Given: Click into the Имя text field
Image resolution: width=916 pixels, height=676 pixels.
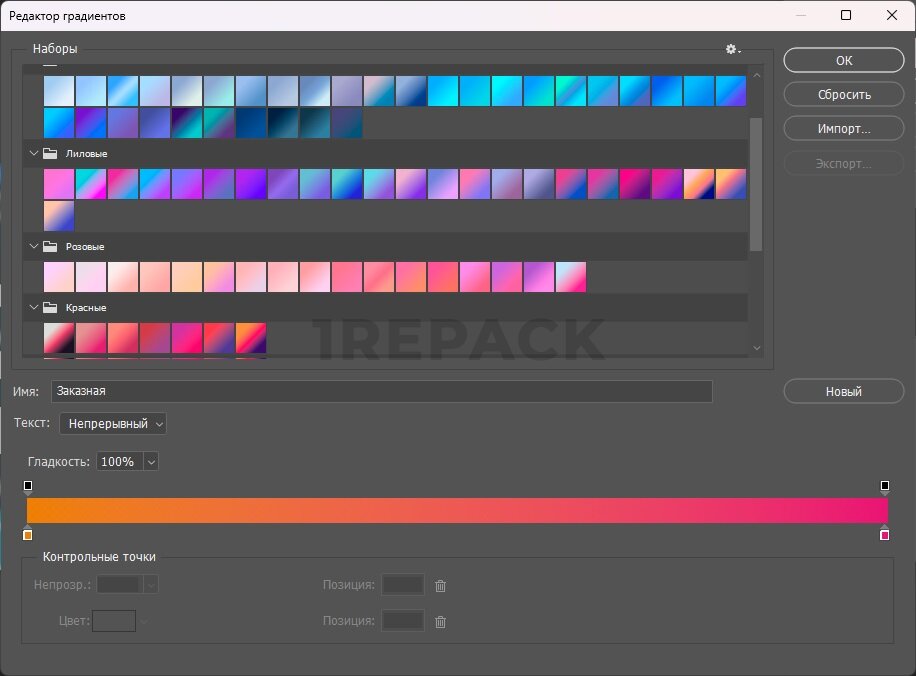Looking at the screenshot, I should pos(381,392).
